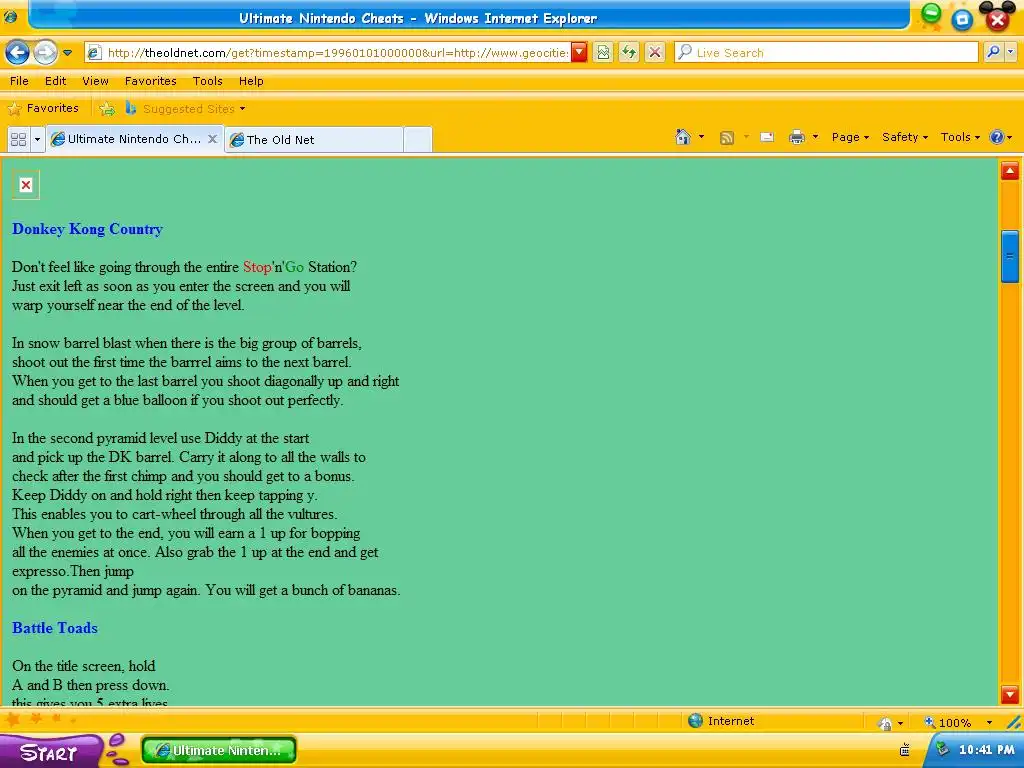
Task: Open search provider options dropdown
Action: [1010, 52]
